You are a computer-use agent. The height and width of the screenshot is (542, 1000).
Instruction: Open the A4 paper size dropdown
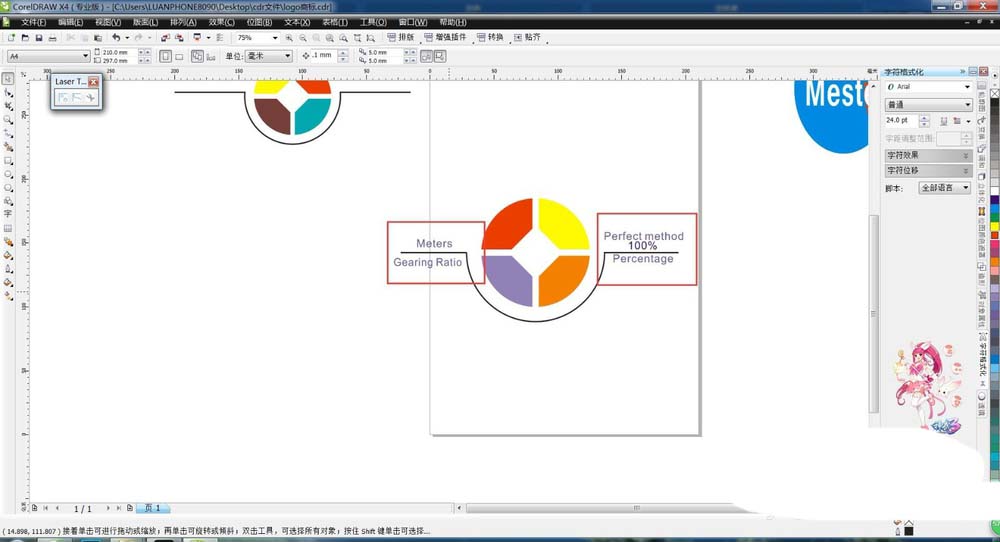(85, 56)
